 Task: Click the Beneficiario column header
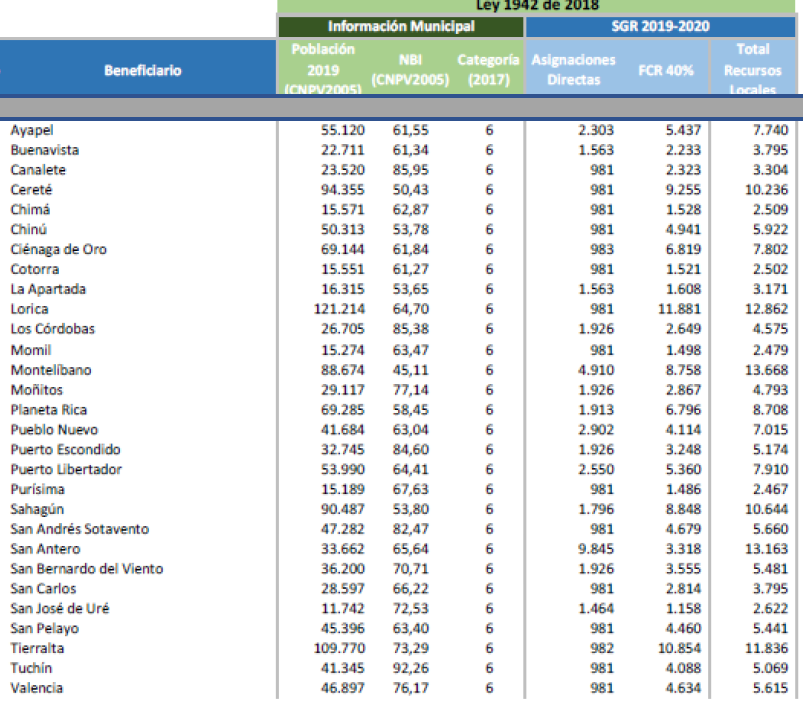pyautogui.click(x=142, y=71)
